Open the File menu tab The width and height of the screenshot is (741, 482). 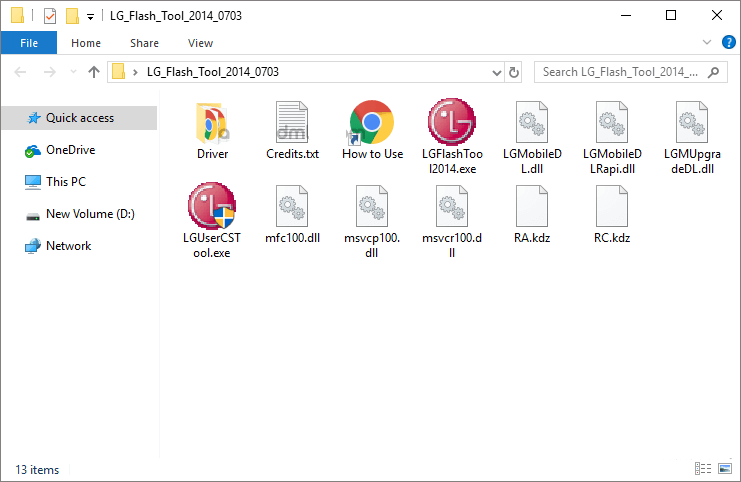click(29, 43)
